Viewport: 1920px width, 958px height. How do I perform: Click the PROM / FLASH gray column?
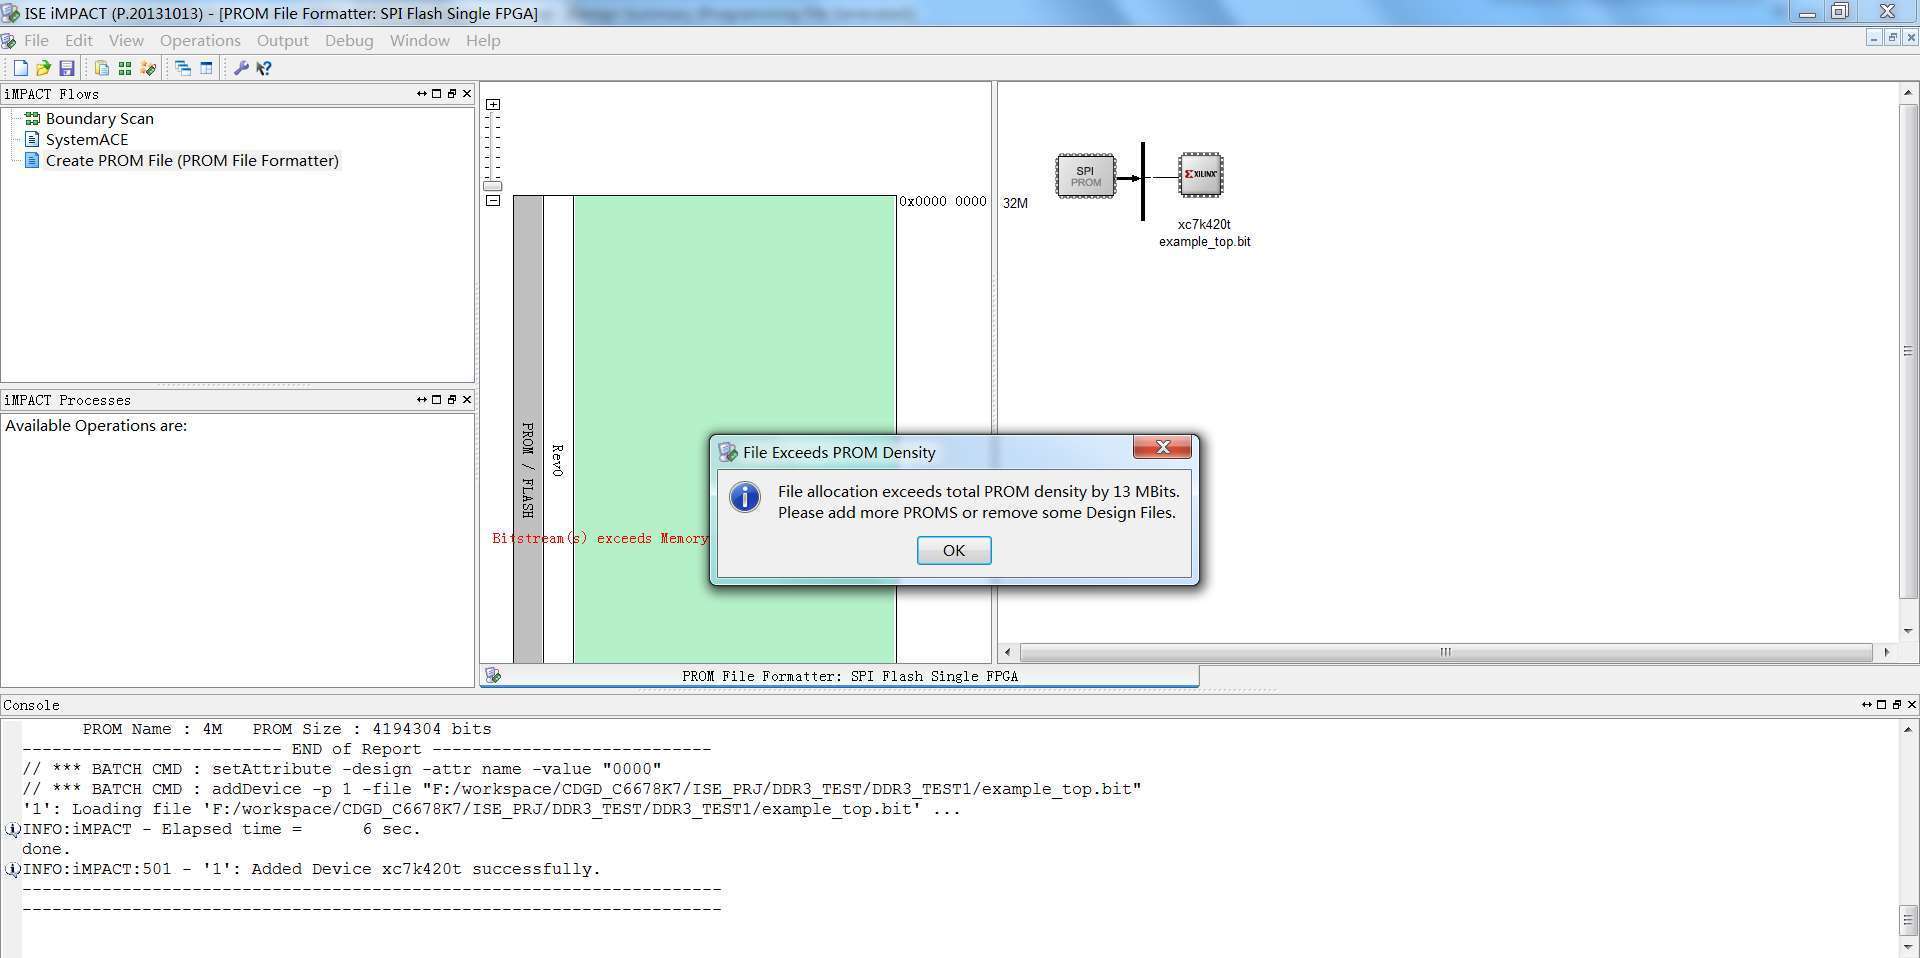click(x=528, y=428)
